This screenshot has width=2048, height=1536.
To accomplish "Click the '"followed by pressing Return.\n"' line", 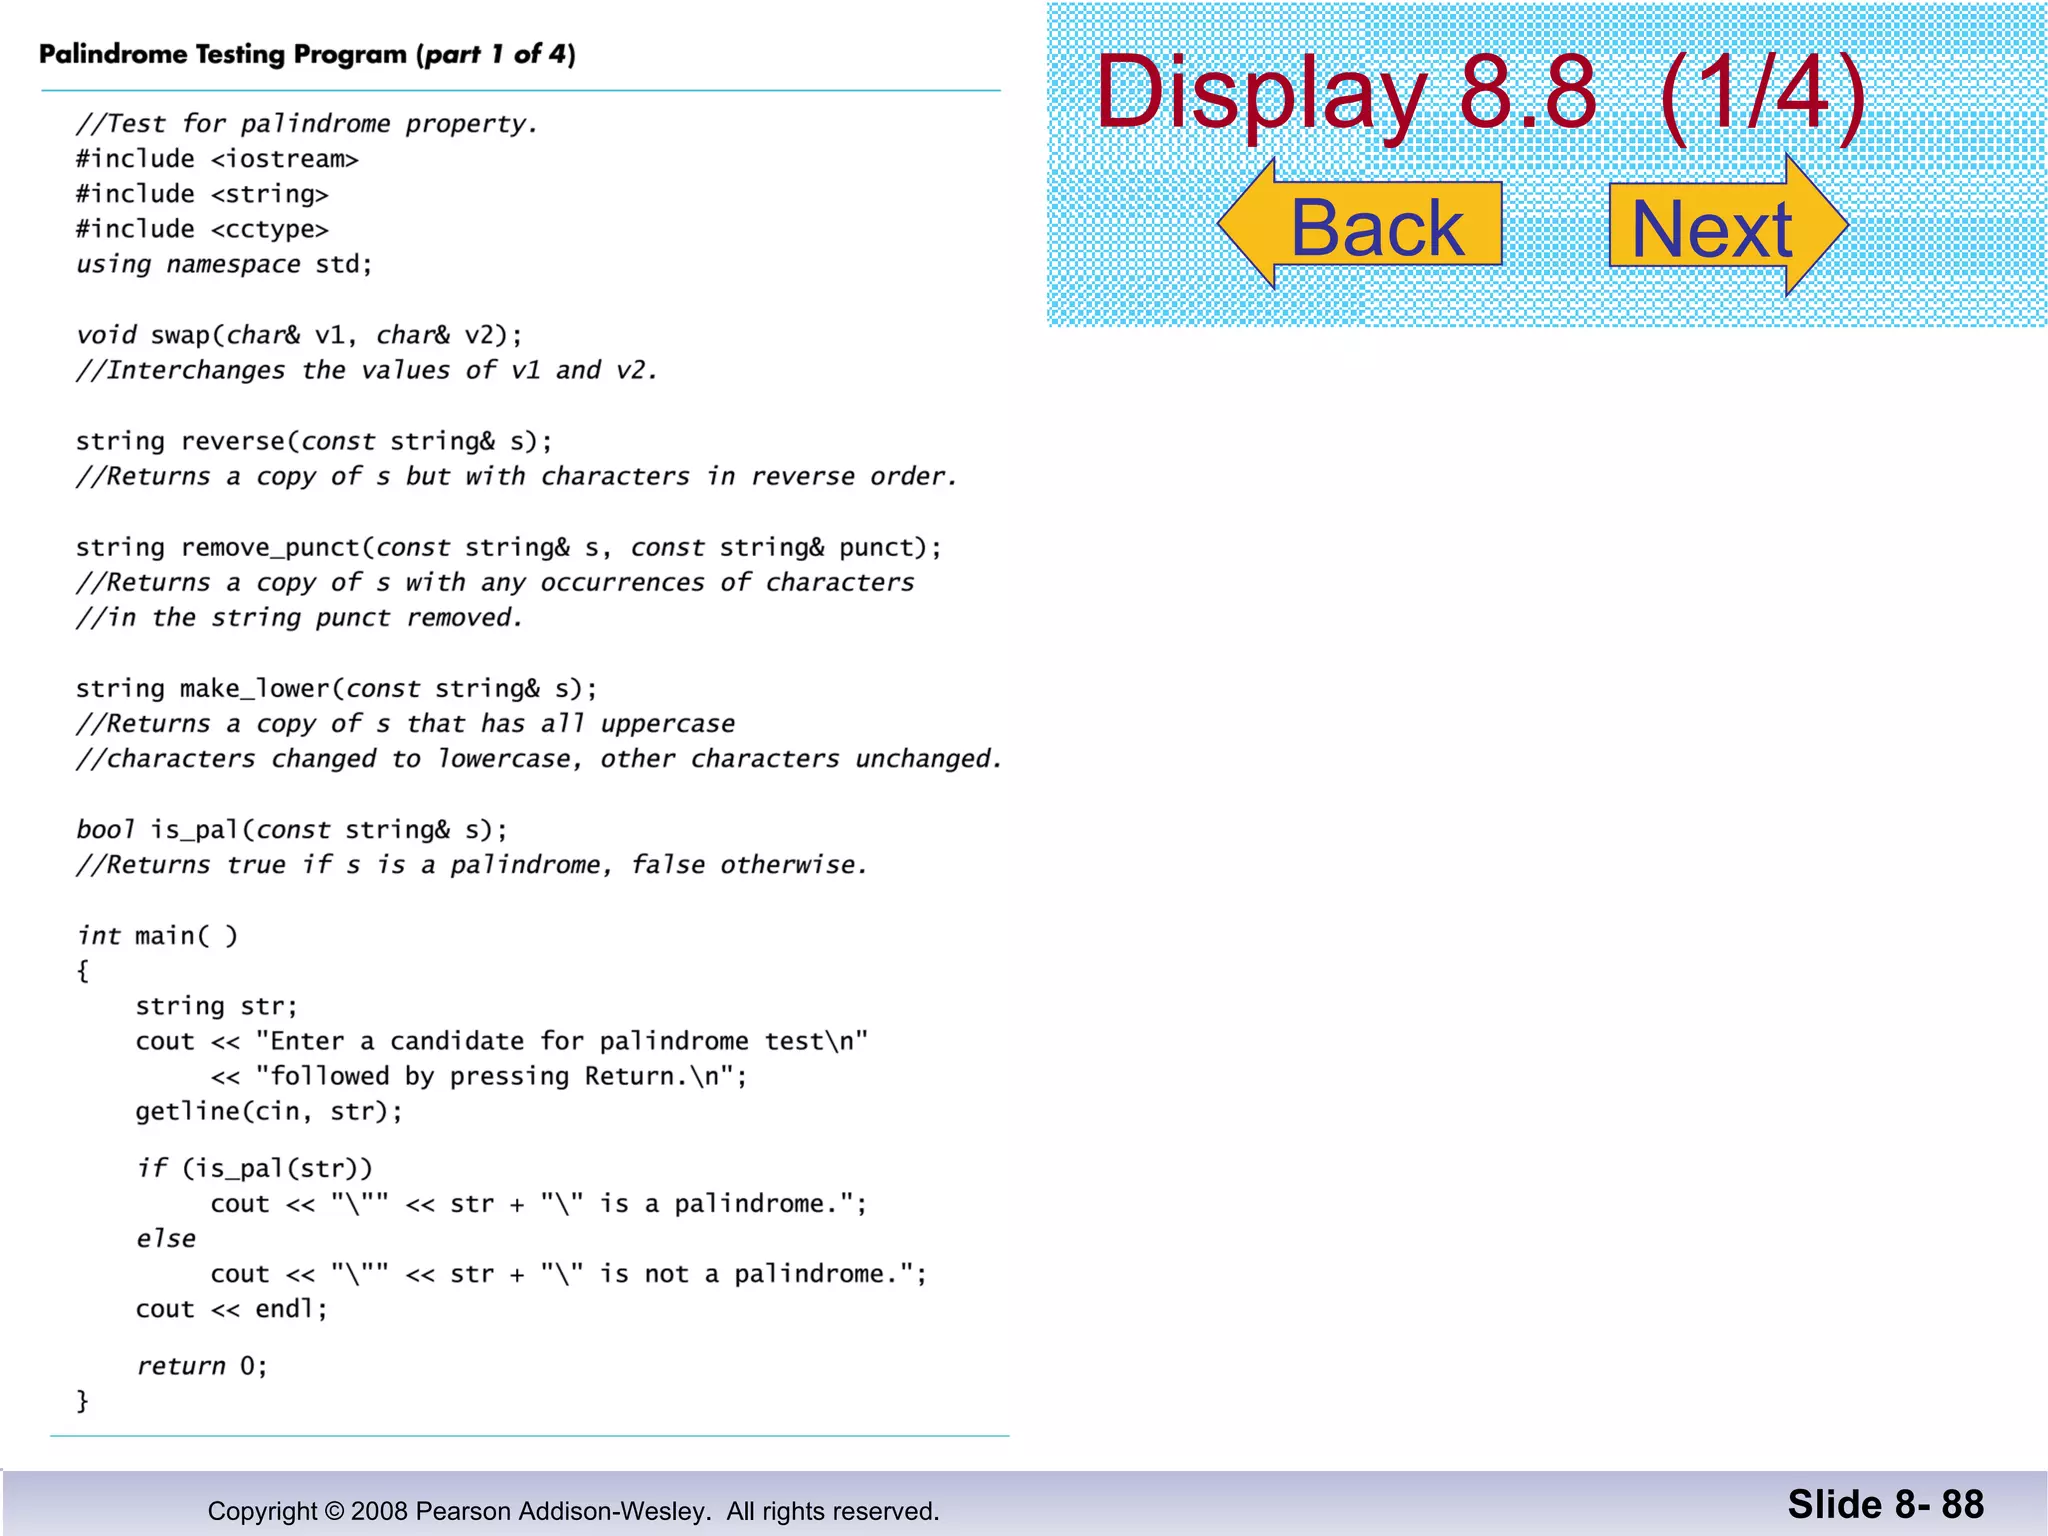I will click(479, 1076).
